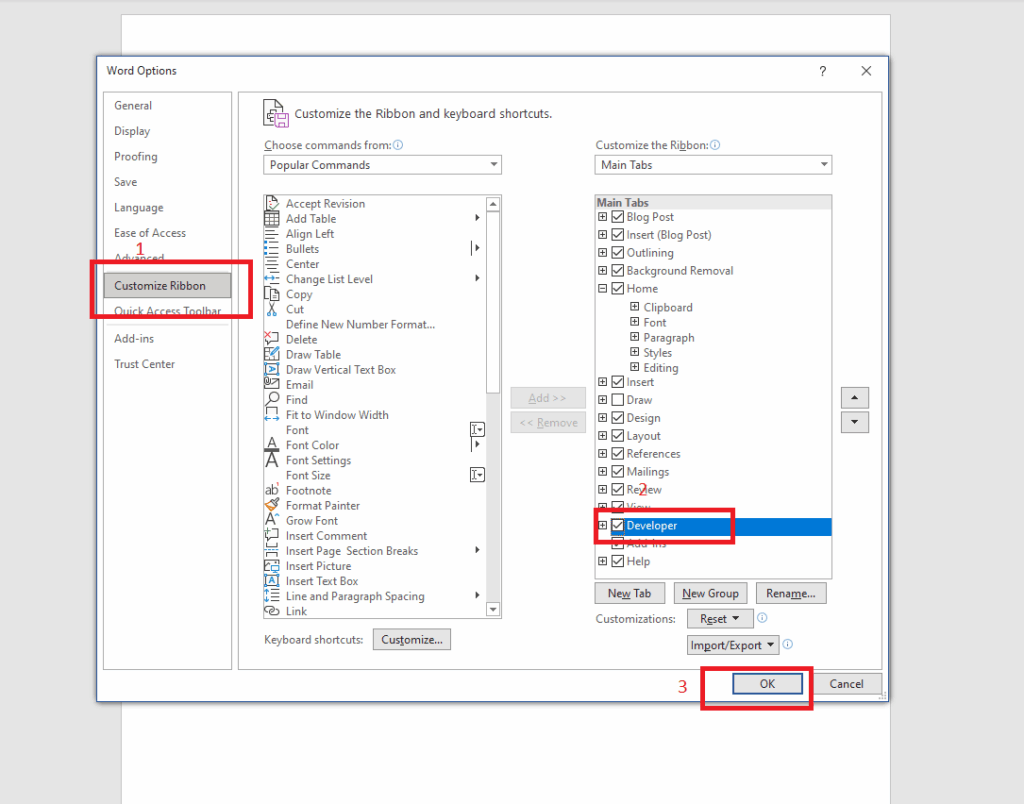The width and height of the screenshot is (1024, 804).
Task: Select the Add Table icon
Action: coord(272,218)
